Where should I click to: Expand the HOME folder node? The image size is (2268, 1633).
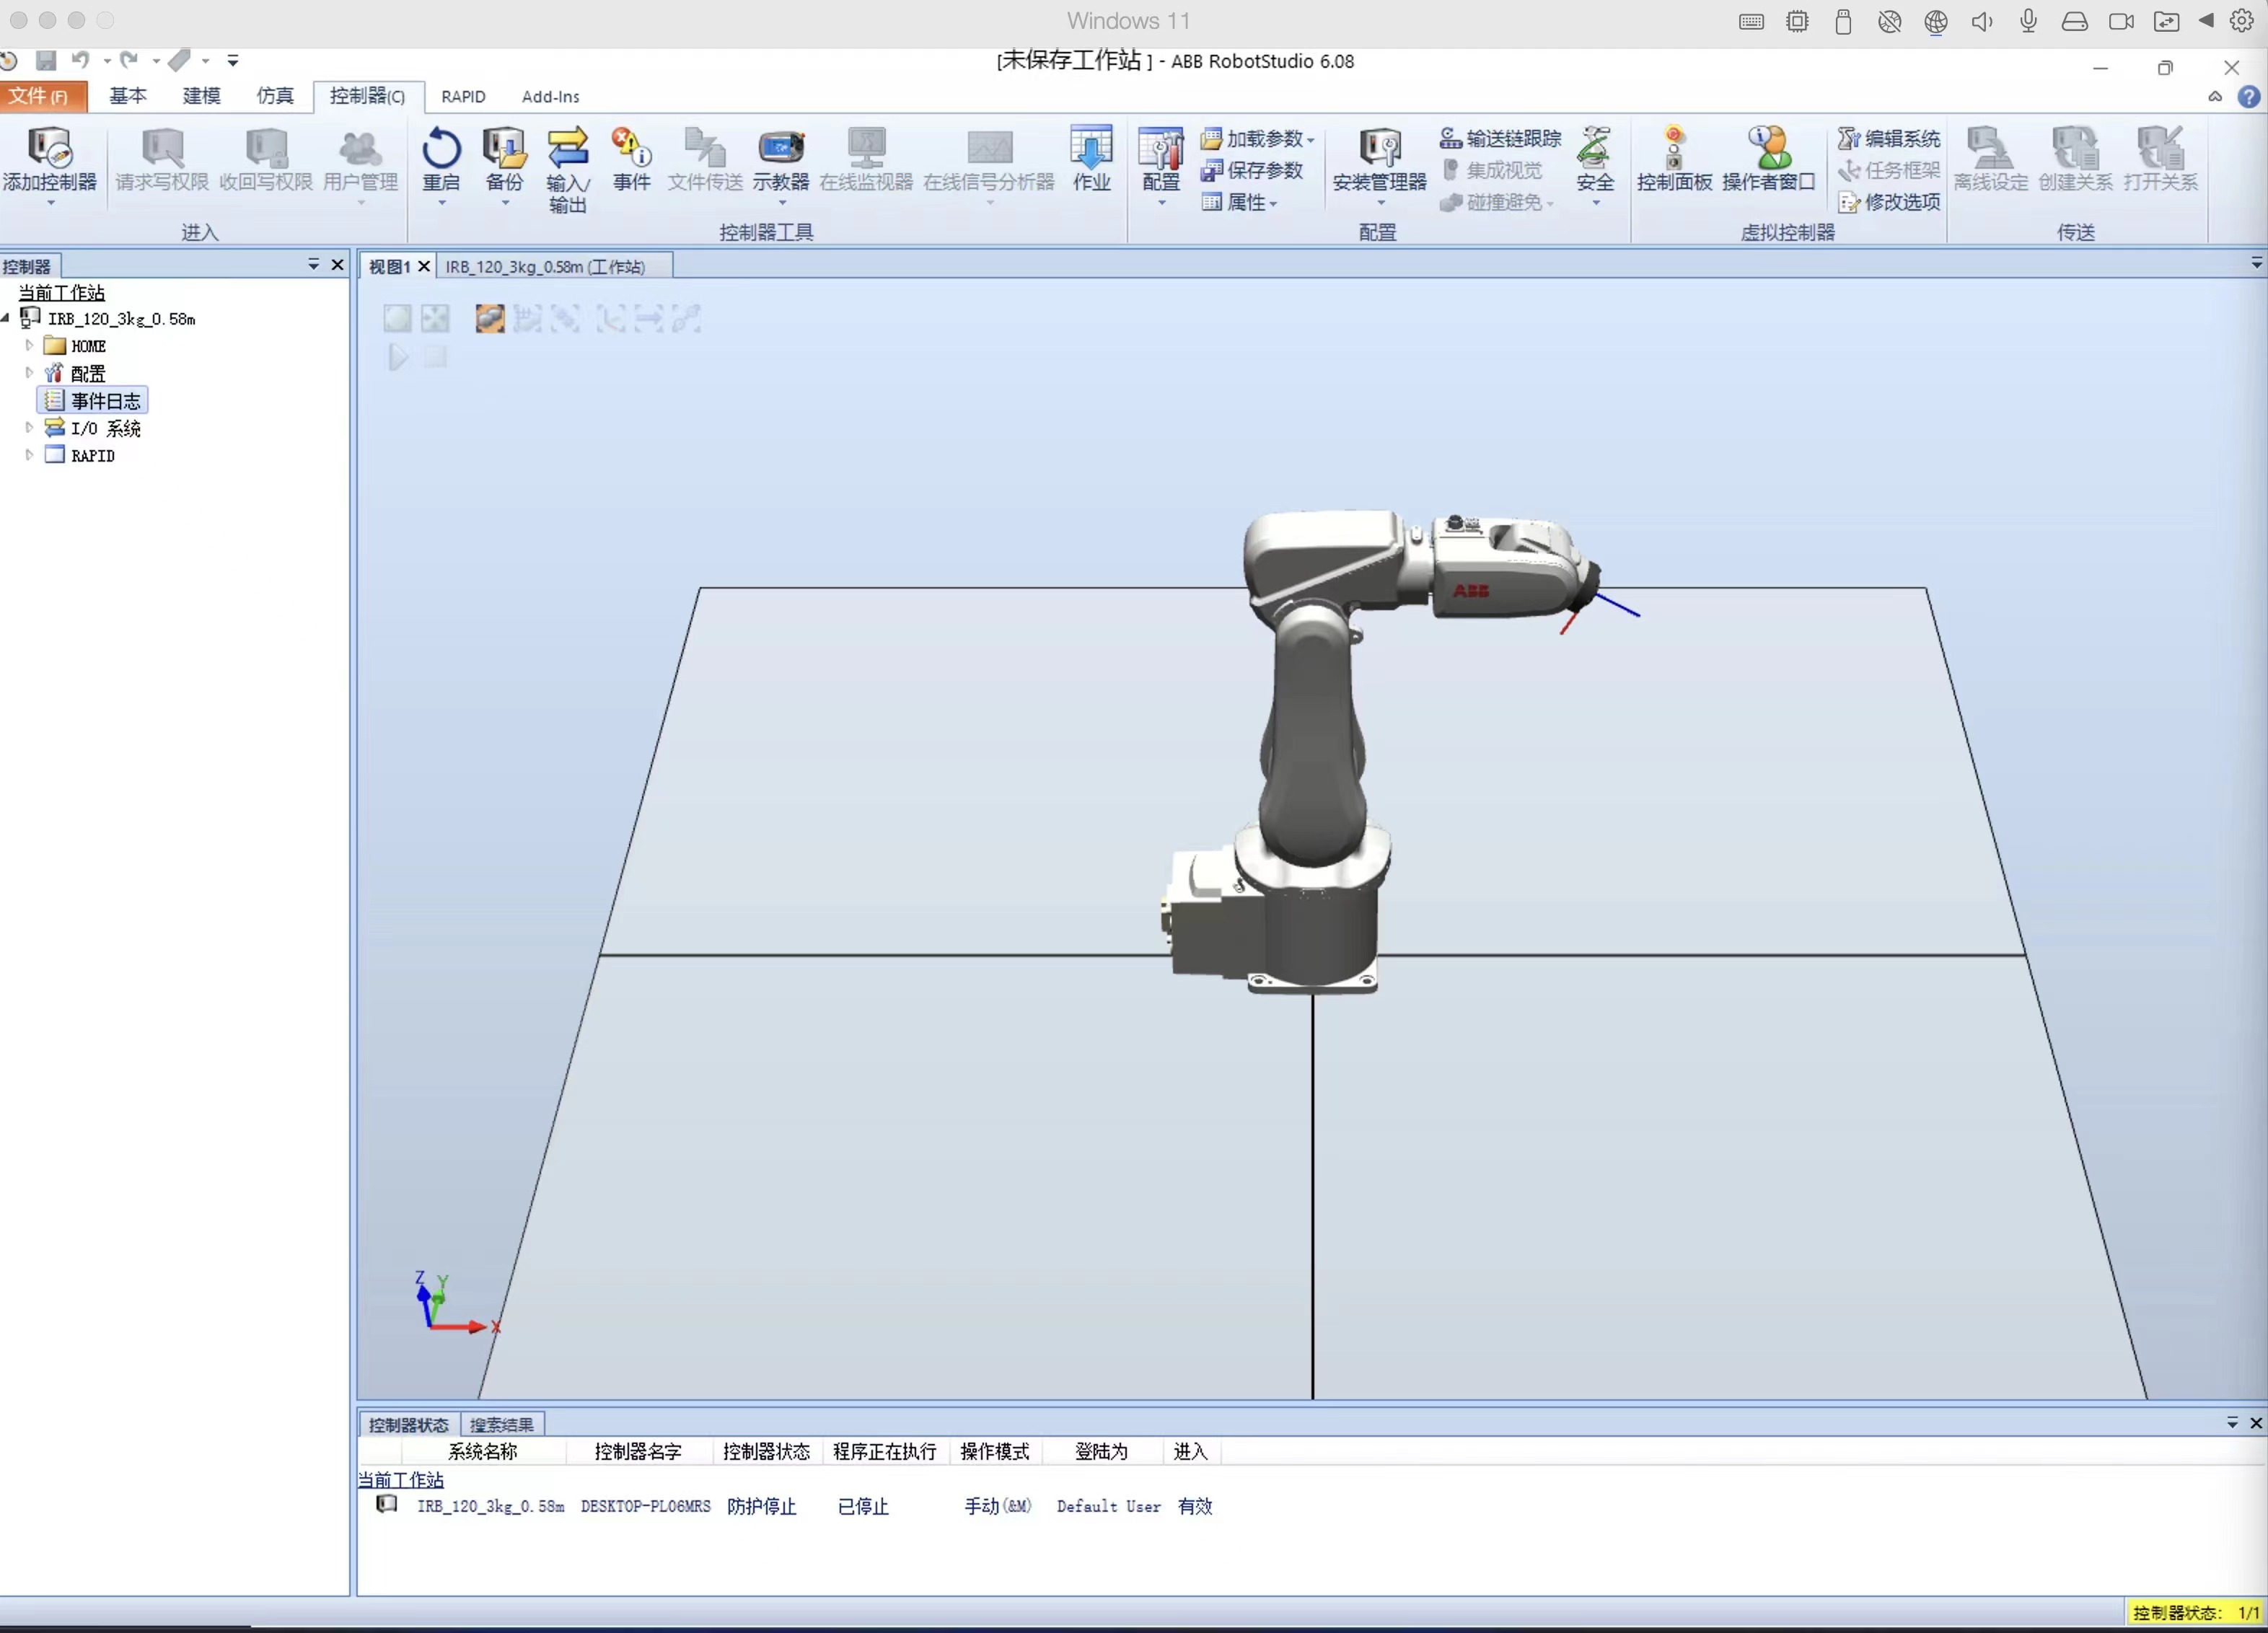[x=29, y=345]
